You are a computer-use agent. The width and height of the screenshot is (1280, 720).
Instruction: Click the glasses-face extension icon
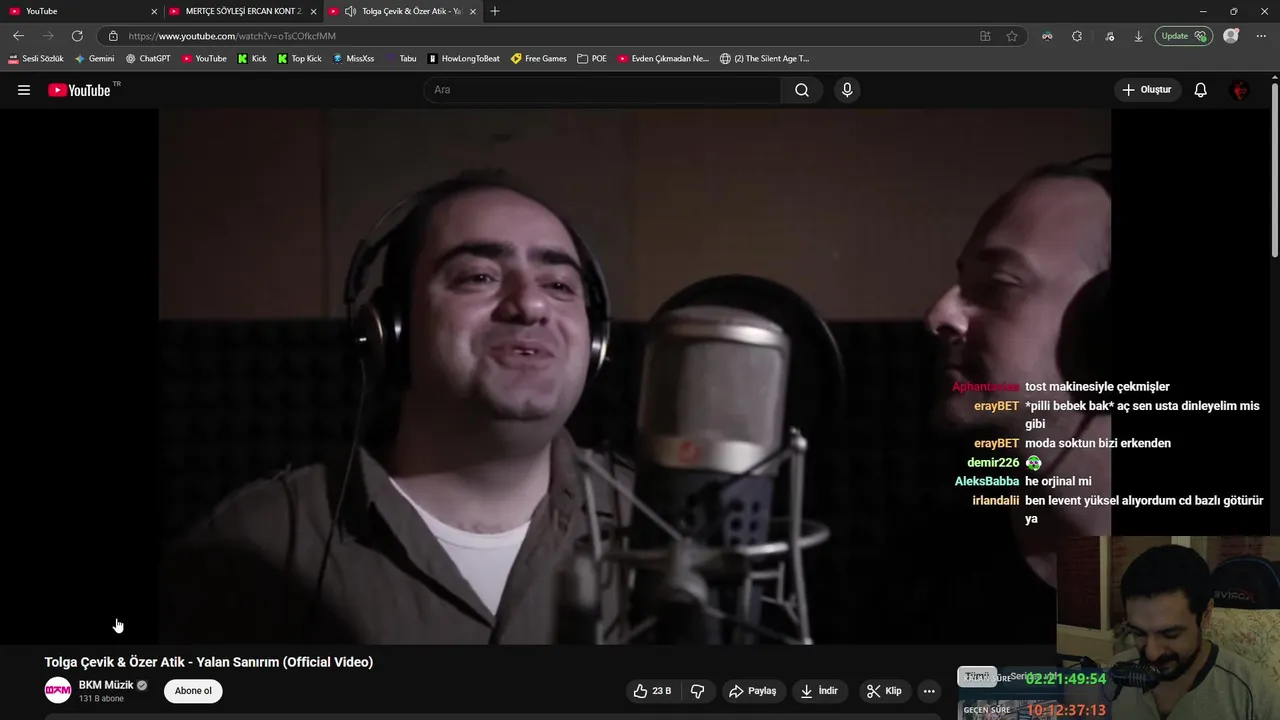coord(1047,36)
